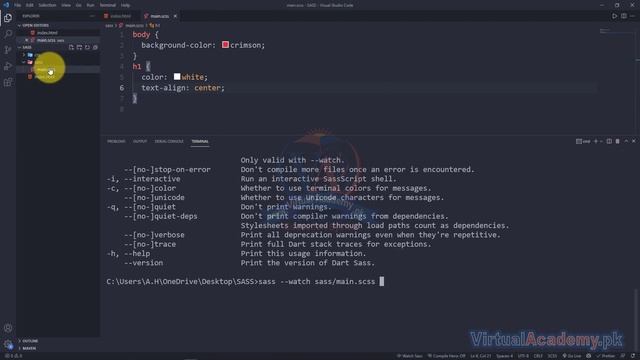Close main.scss in Open Editors list
The height and width of the screenshot is (360, 640).
pos(27,40)
